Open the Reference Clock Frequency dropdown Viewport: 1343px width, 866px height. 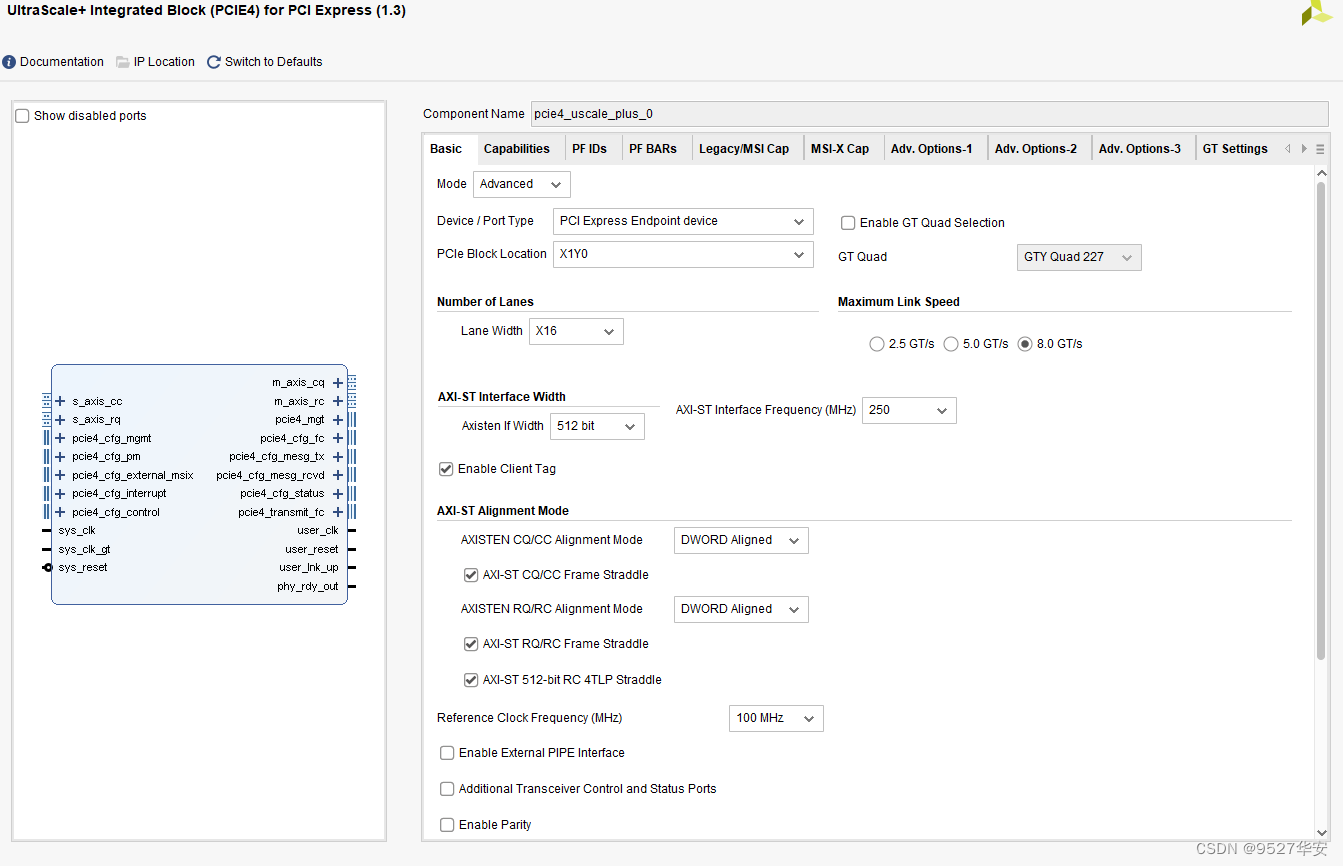pyautogui.click(x=776, y=718)
